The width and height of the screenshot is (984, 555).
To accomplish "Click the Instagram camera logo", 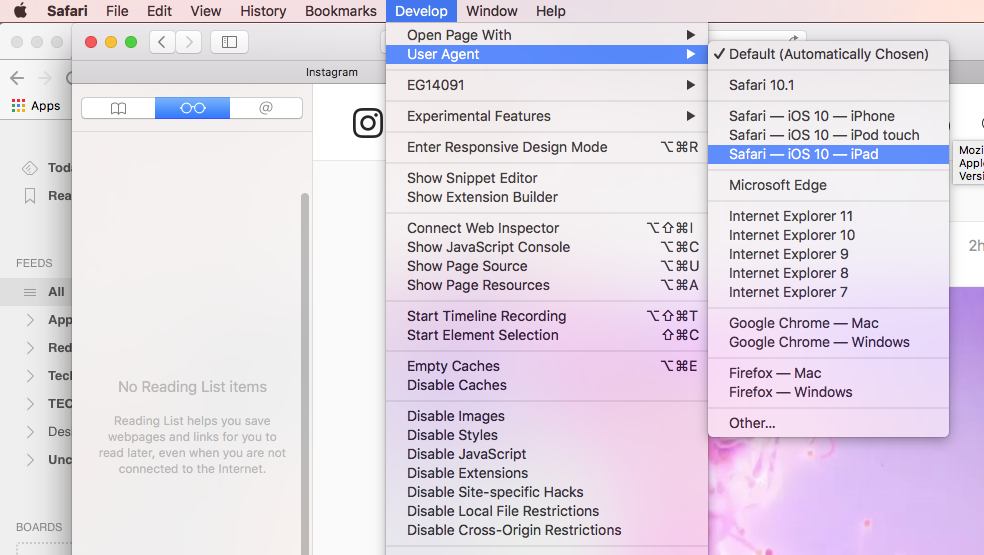I will (368, 122).
